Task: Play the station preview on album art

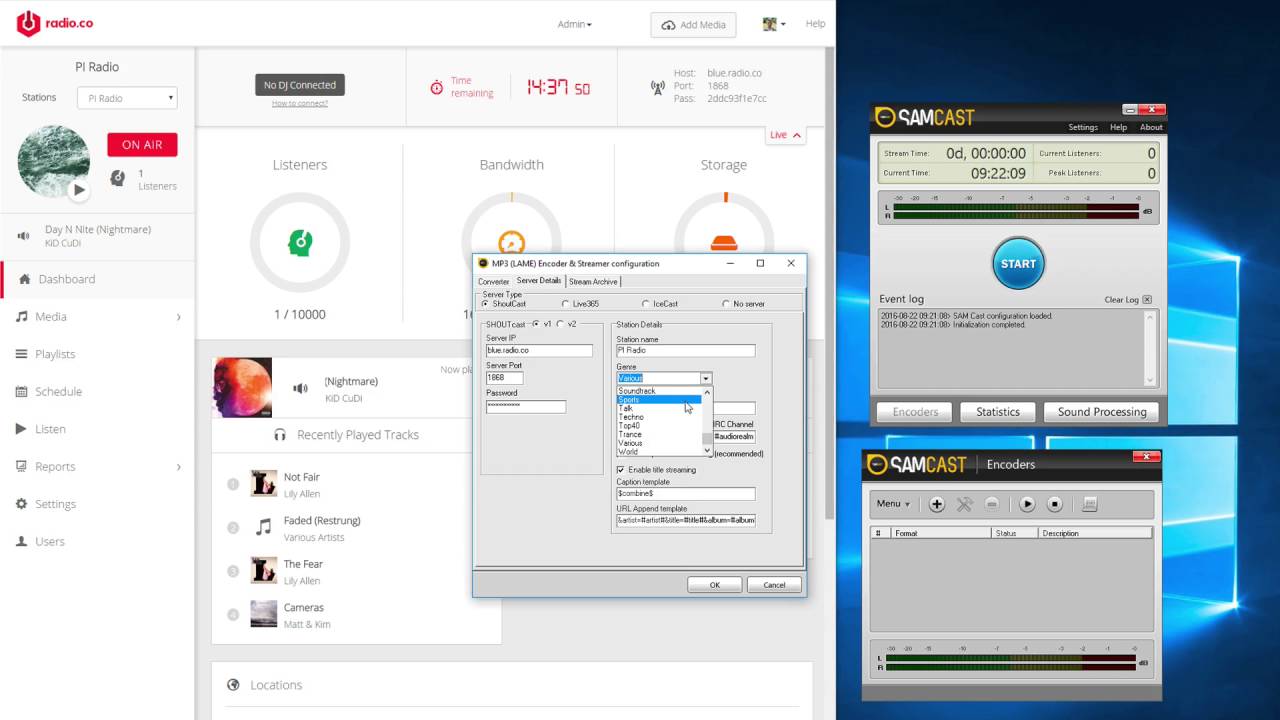Action: [x=79, y=189]
